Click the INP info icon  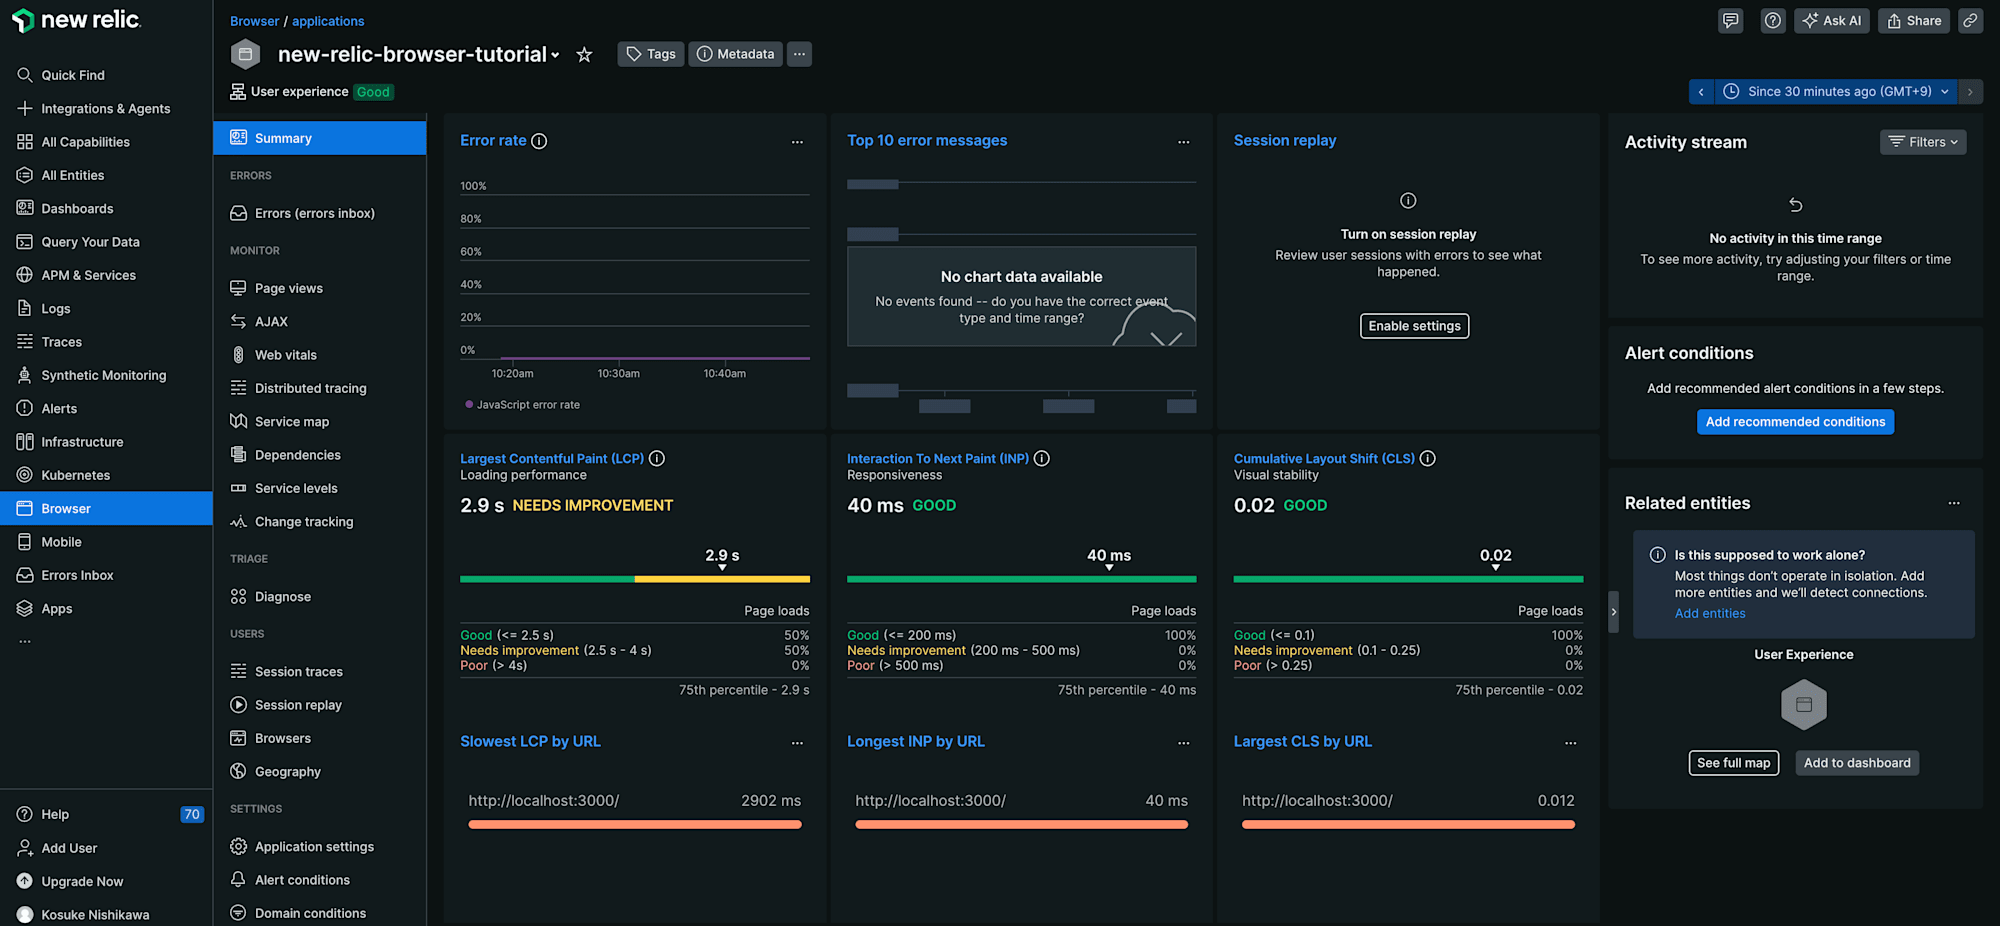(x=1042, y=458)
